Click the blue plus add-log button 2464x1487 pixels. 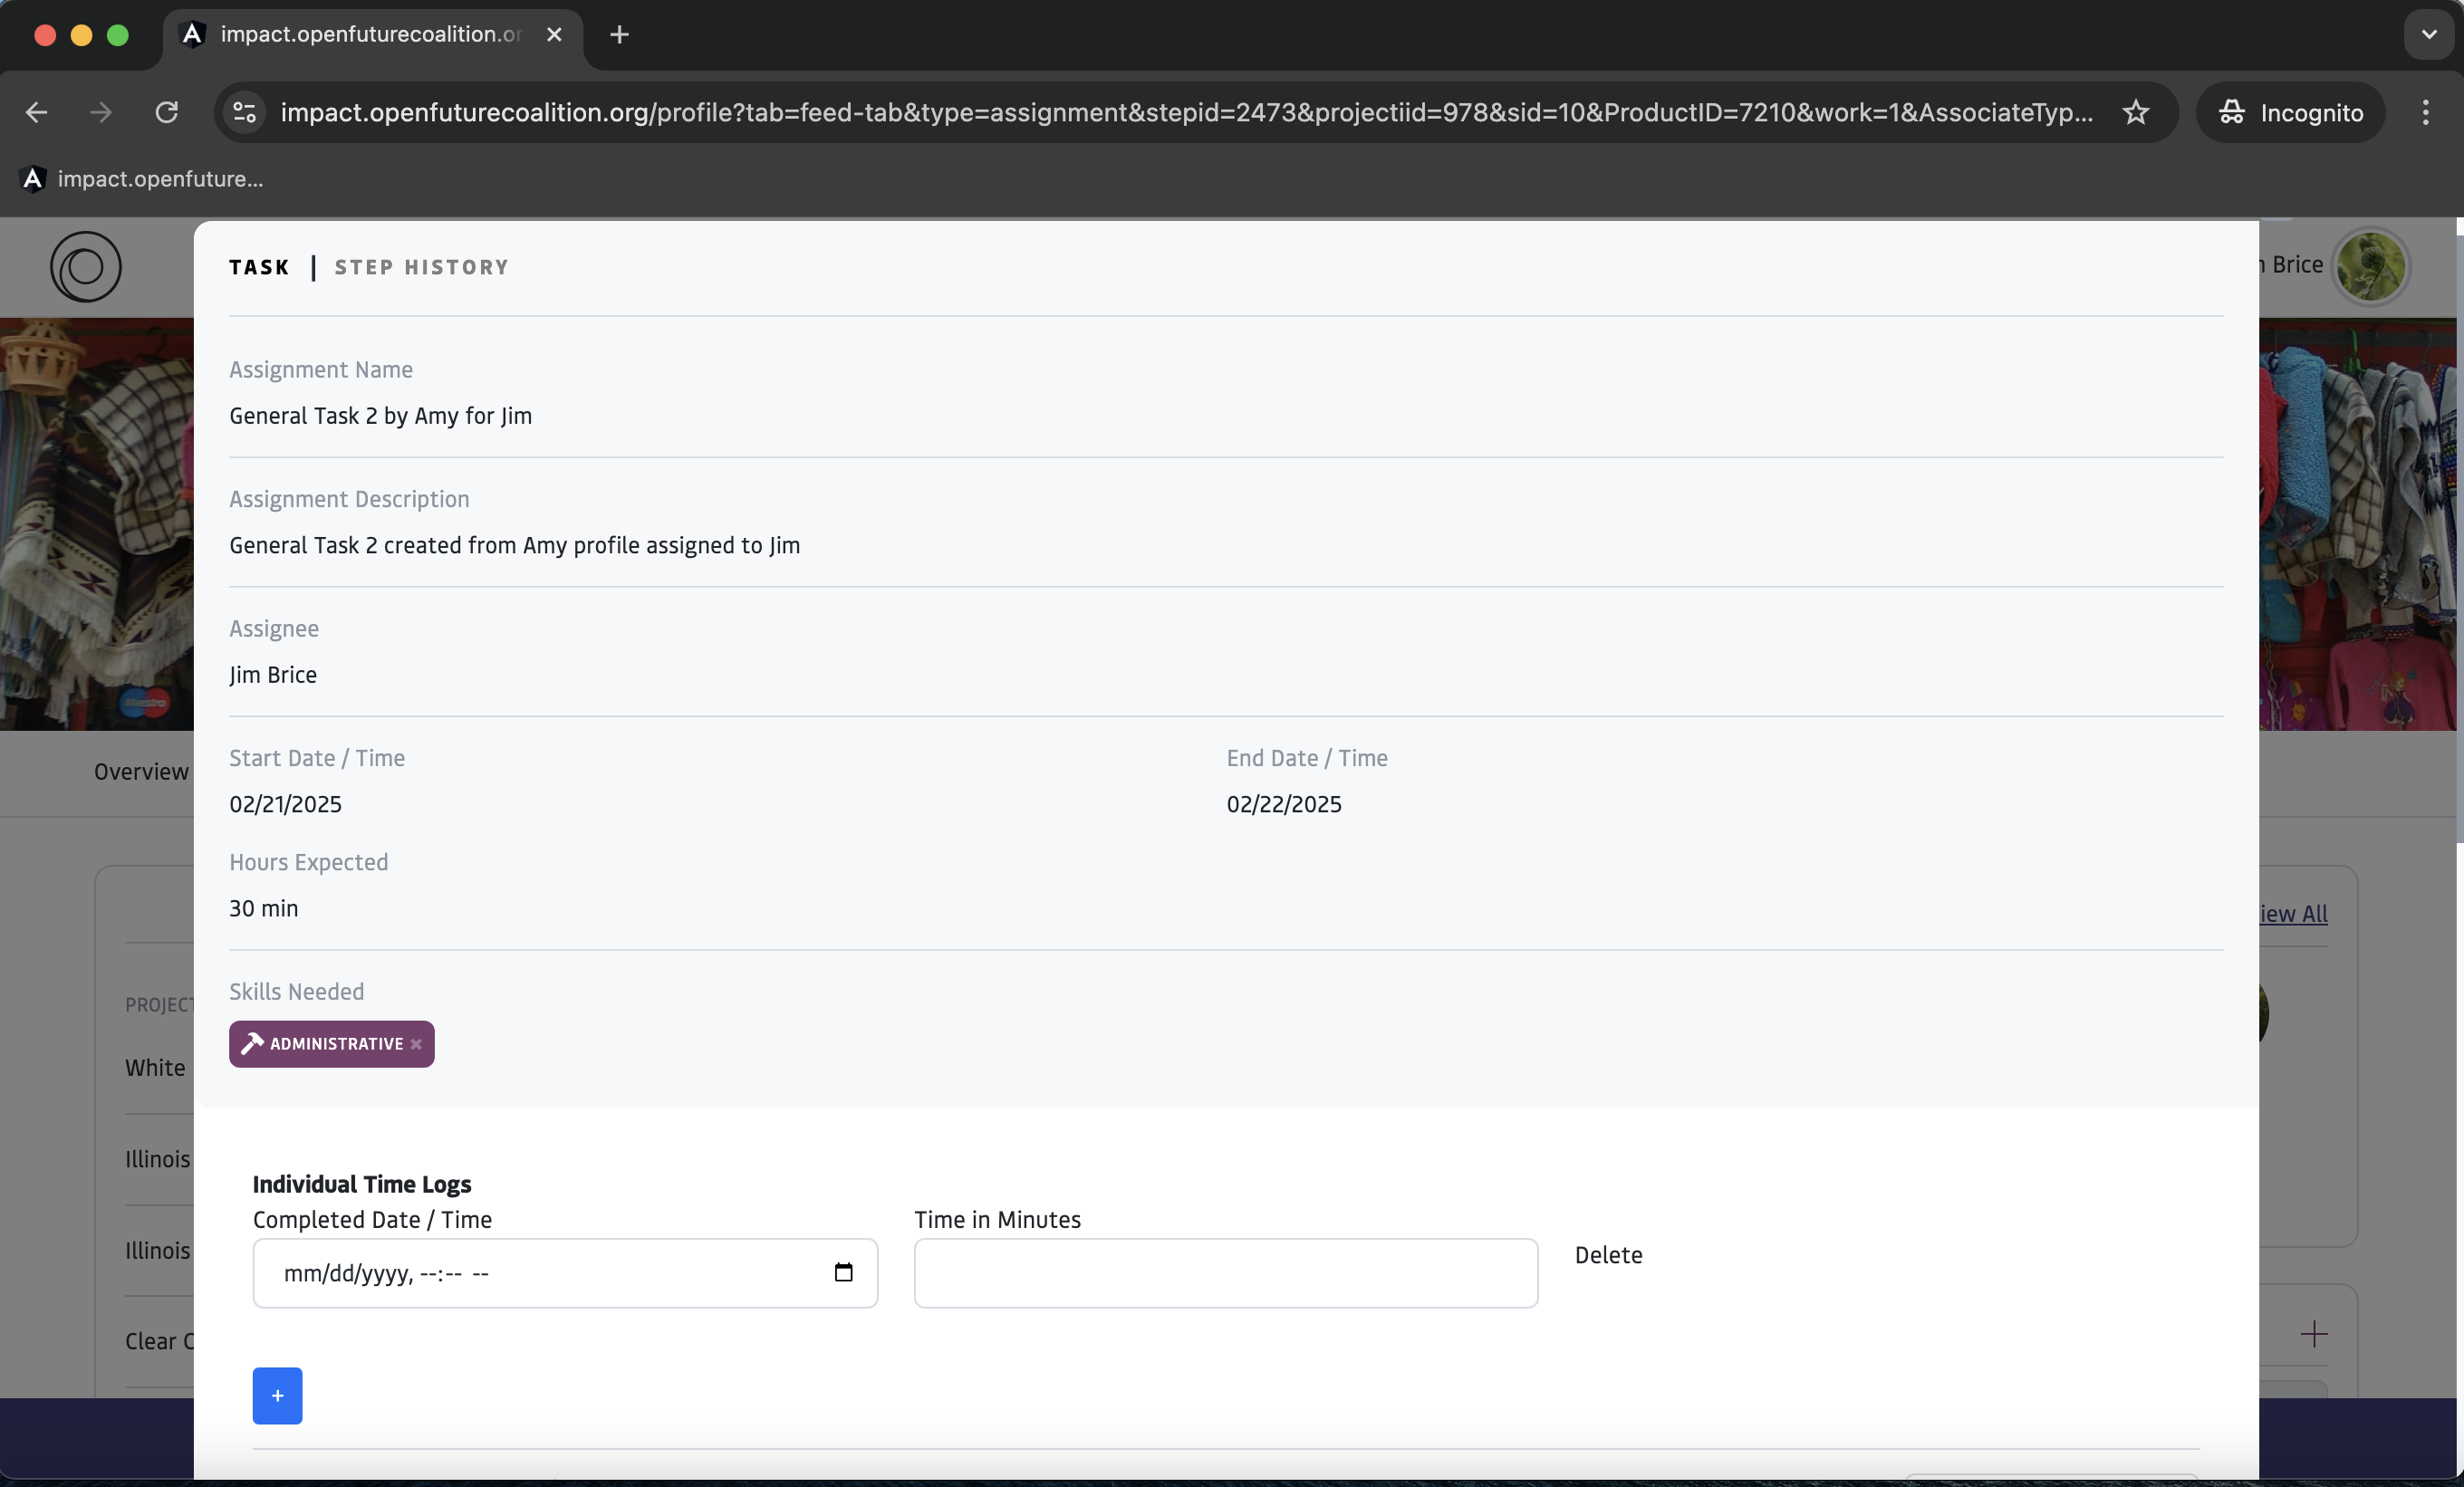tap(277, 1395)
